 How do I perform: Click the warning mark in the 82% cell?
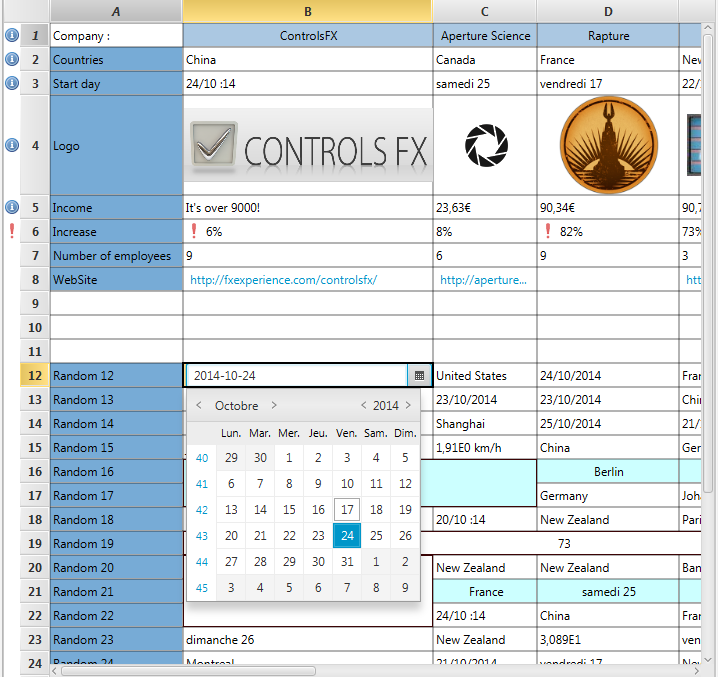click(548, 231)
